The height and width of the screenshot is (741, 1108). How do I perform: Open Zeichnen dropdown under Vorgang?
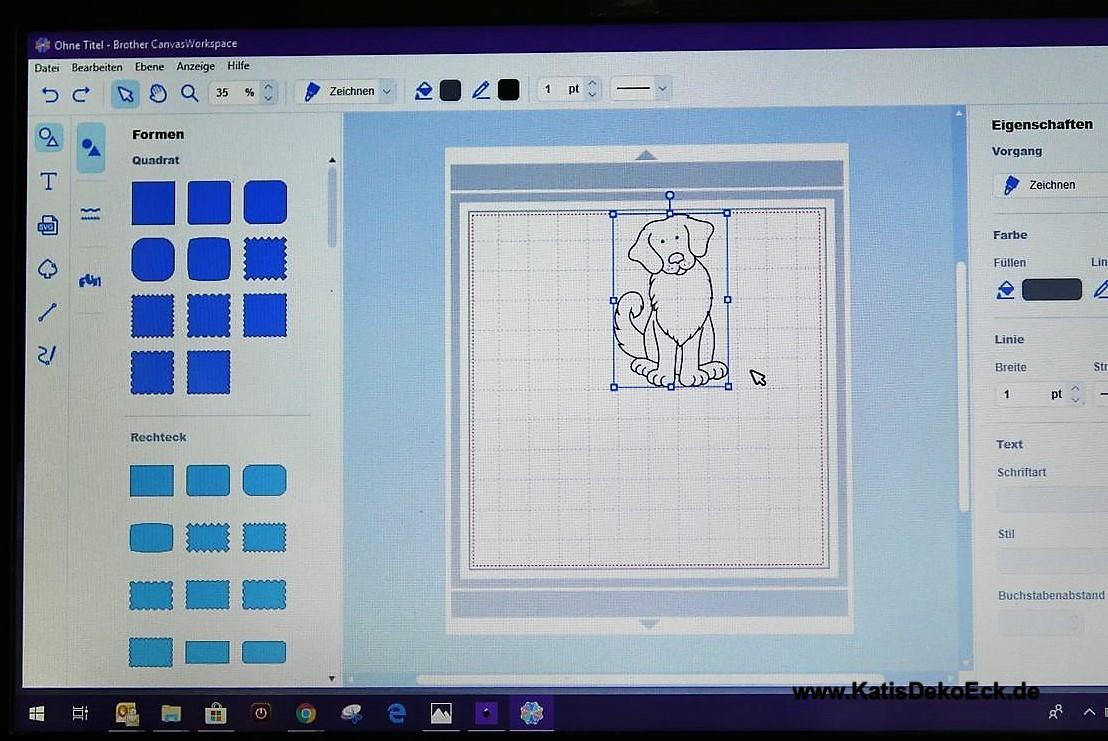tap(1050, 185)
